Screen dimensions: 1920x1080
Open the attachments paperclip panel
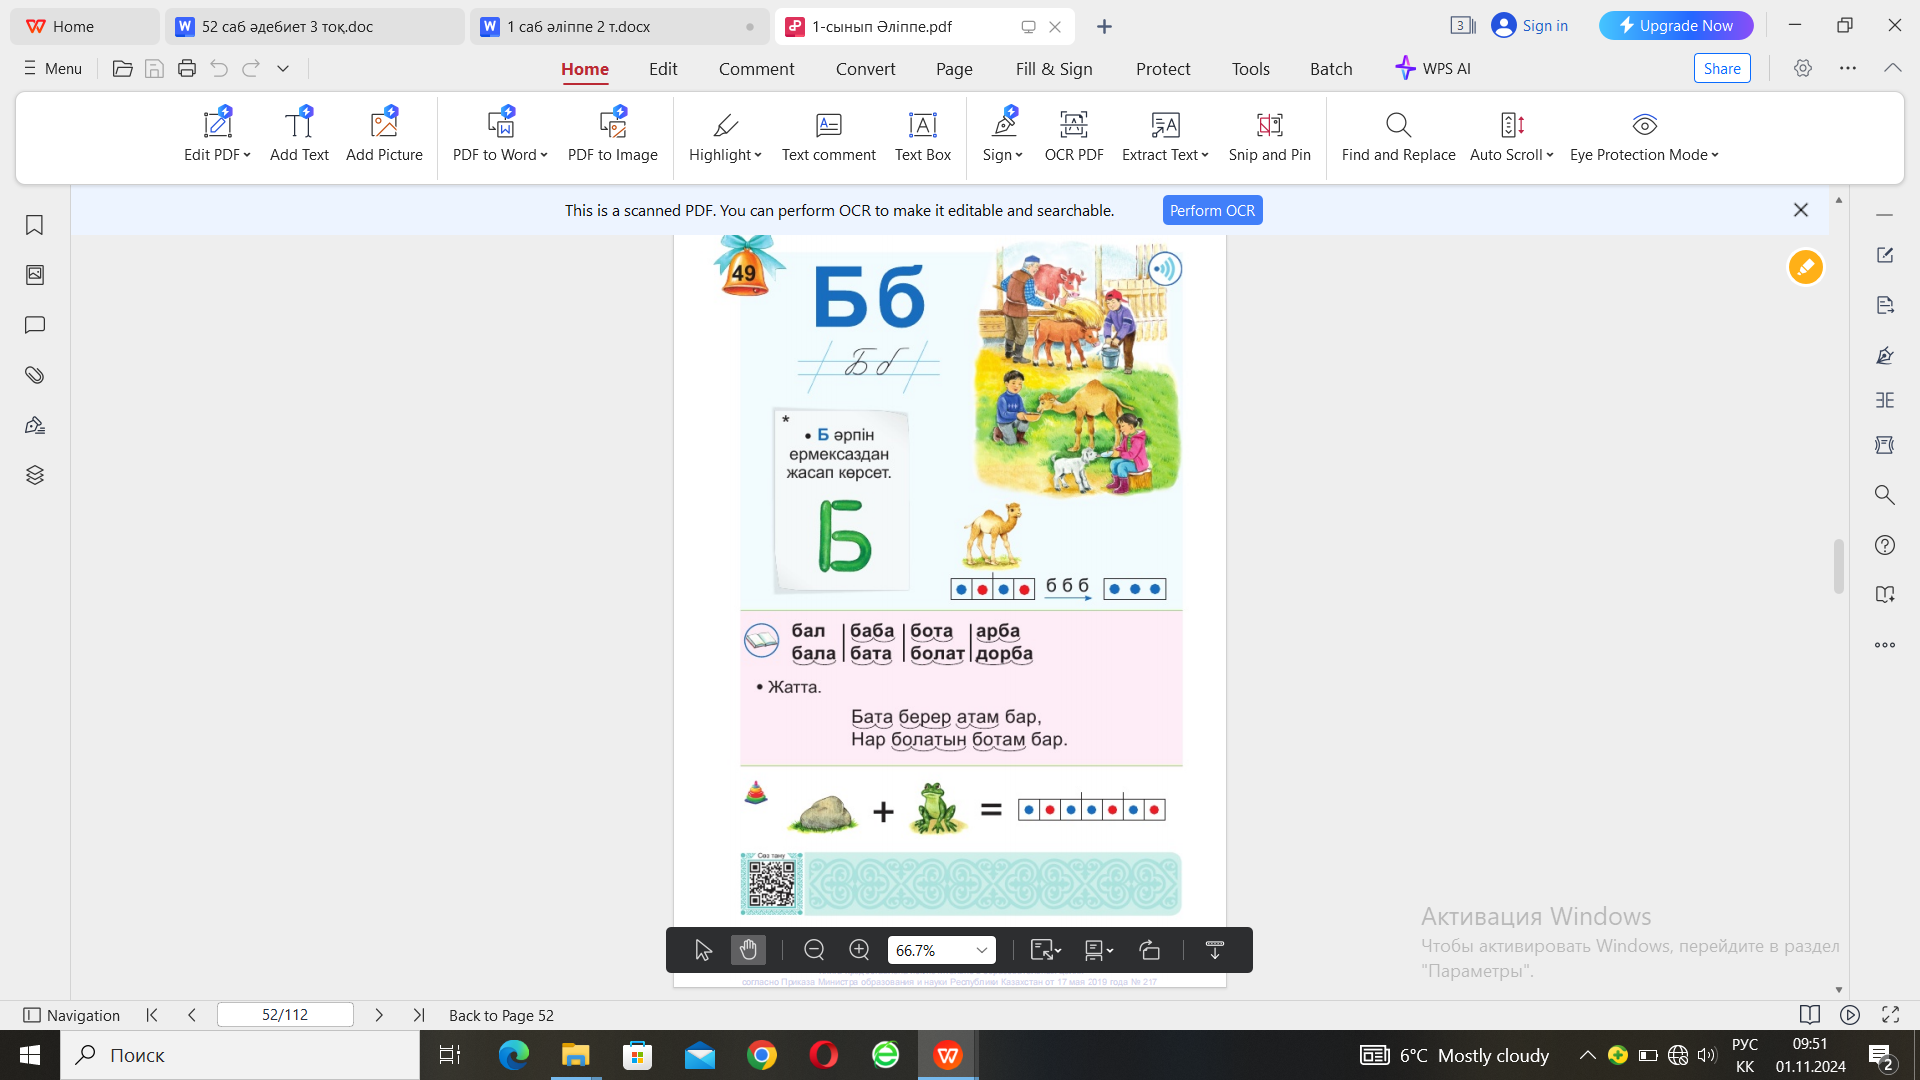click(35, 375)
